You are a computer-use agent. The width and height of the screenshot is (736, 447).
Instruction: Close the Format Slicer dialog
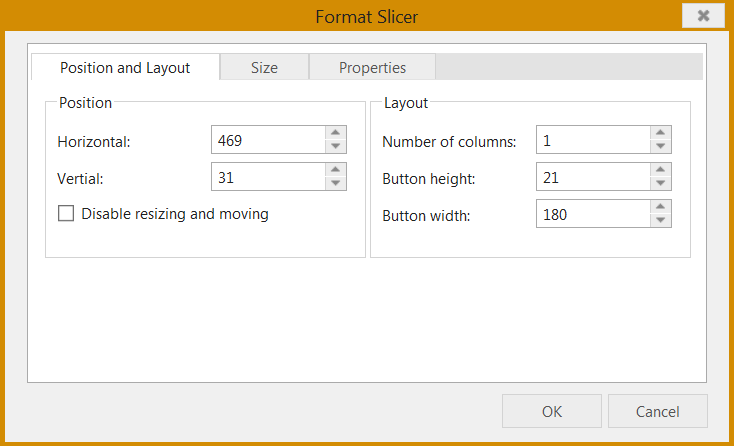point(703,15)
